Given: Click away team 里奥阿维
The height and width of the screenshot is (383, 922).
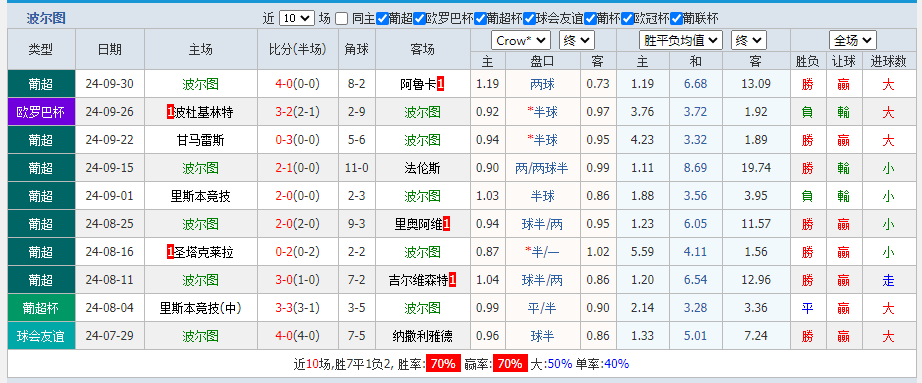Looking at the screenshot, I should pos(418,224).
